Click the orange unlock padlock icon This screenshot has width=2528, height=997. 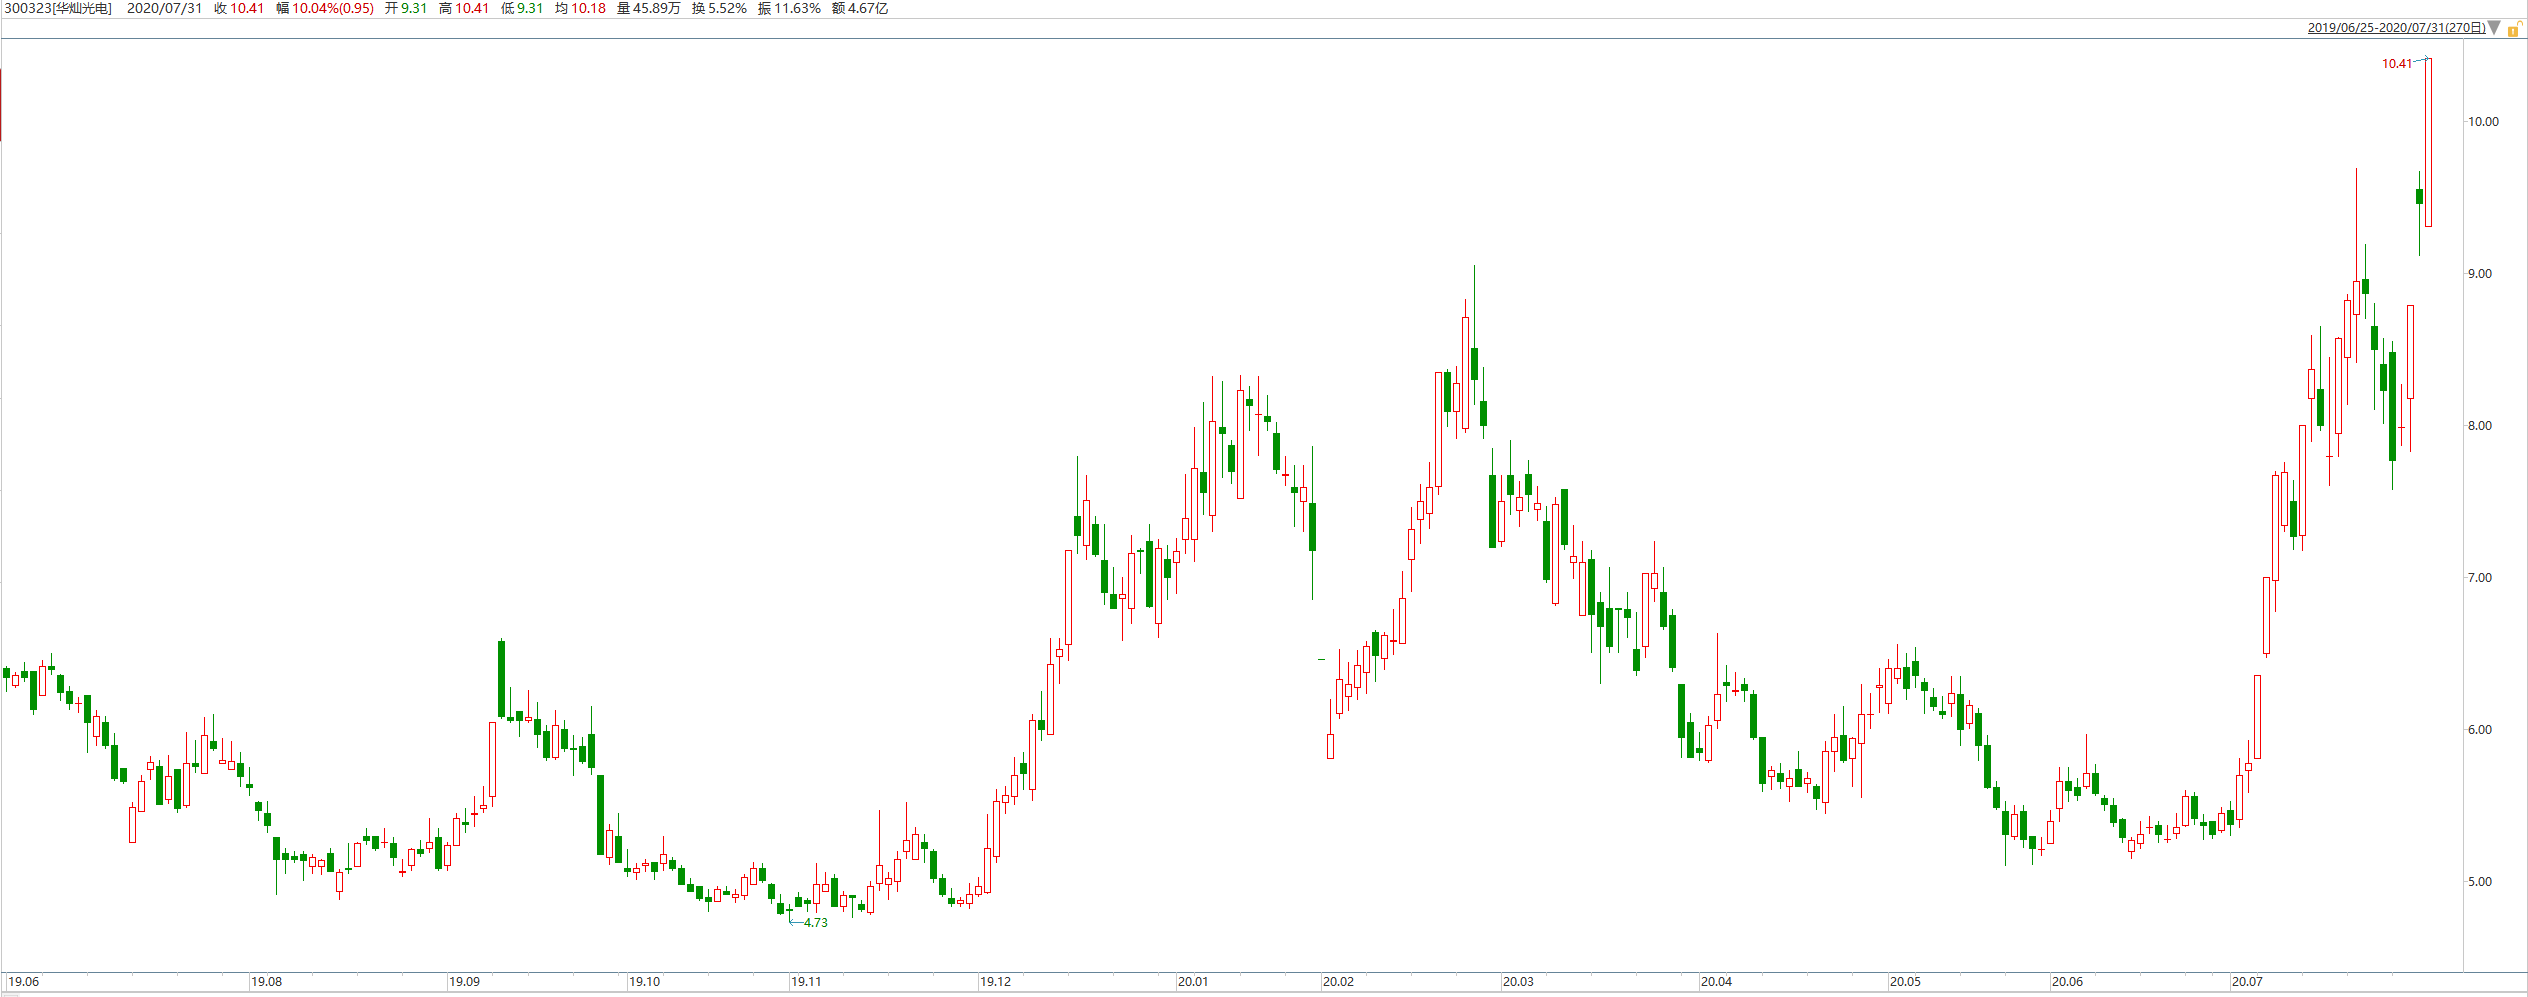coord(2513,29)
